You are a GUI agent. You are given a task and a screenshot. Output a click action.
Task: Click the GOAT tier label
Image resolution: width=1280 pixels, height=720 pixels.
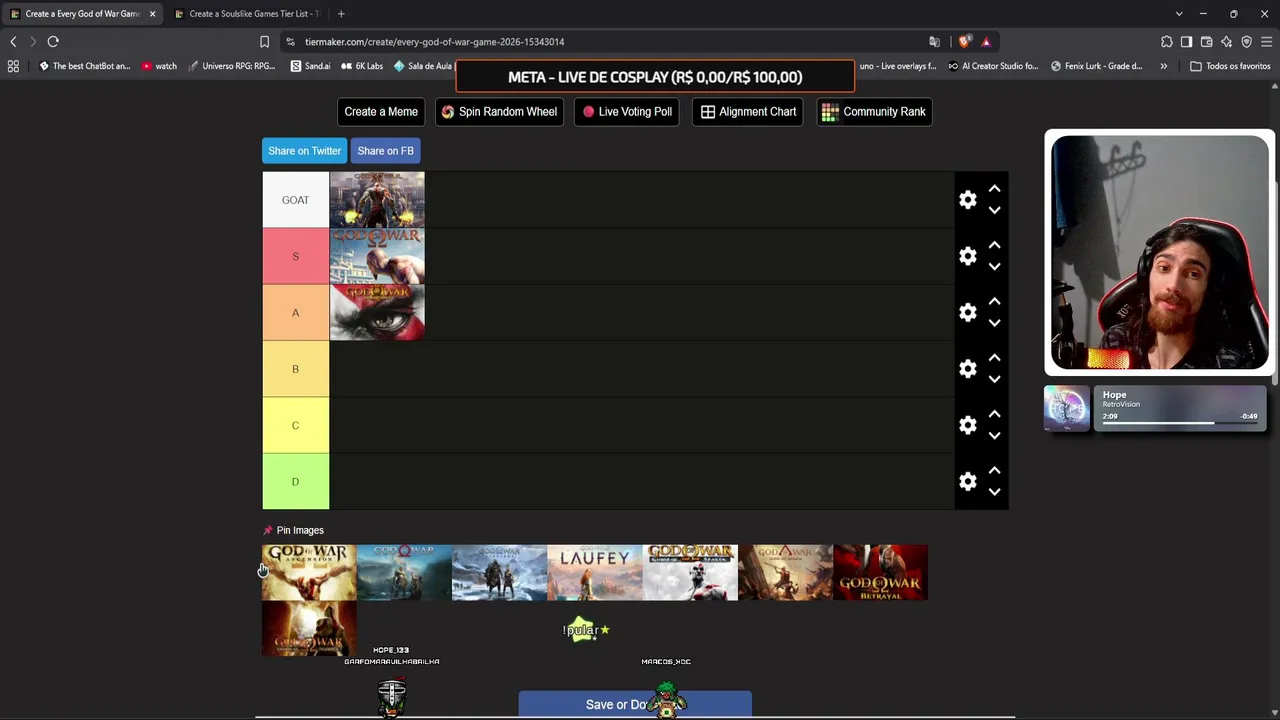coord(295,200)
